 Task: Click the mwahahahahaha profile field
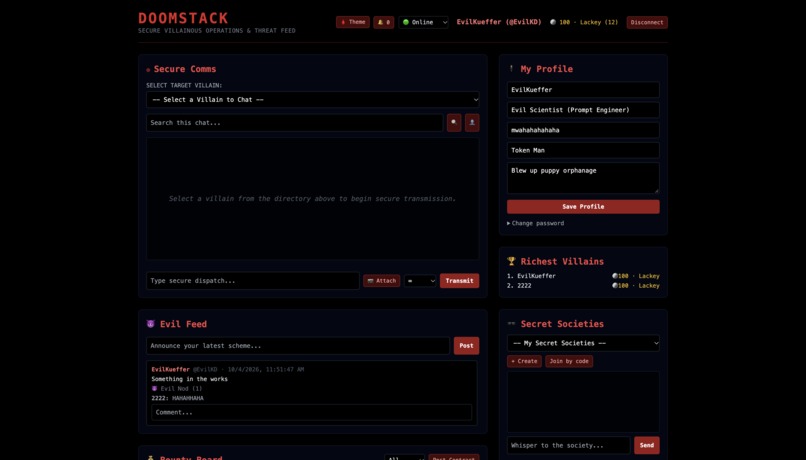pyautogui.click(x=583, y=130)
